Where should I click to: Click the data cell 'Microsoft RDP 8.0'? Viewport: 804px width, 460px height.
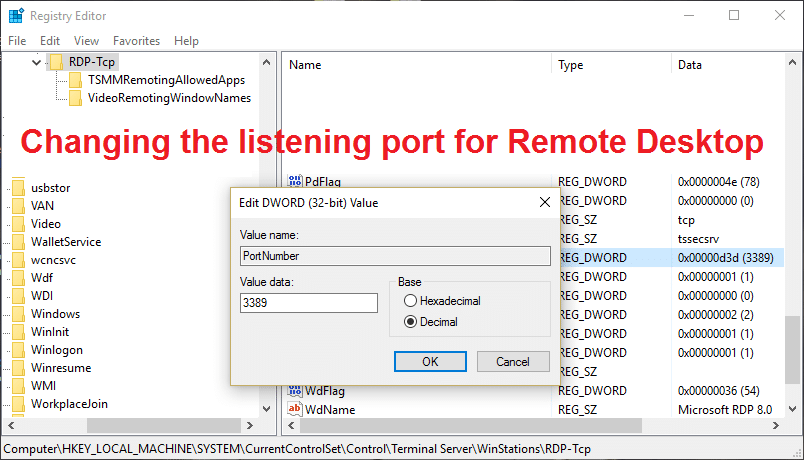(725, 410)
